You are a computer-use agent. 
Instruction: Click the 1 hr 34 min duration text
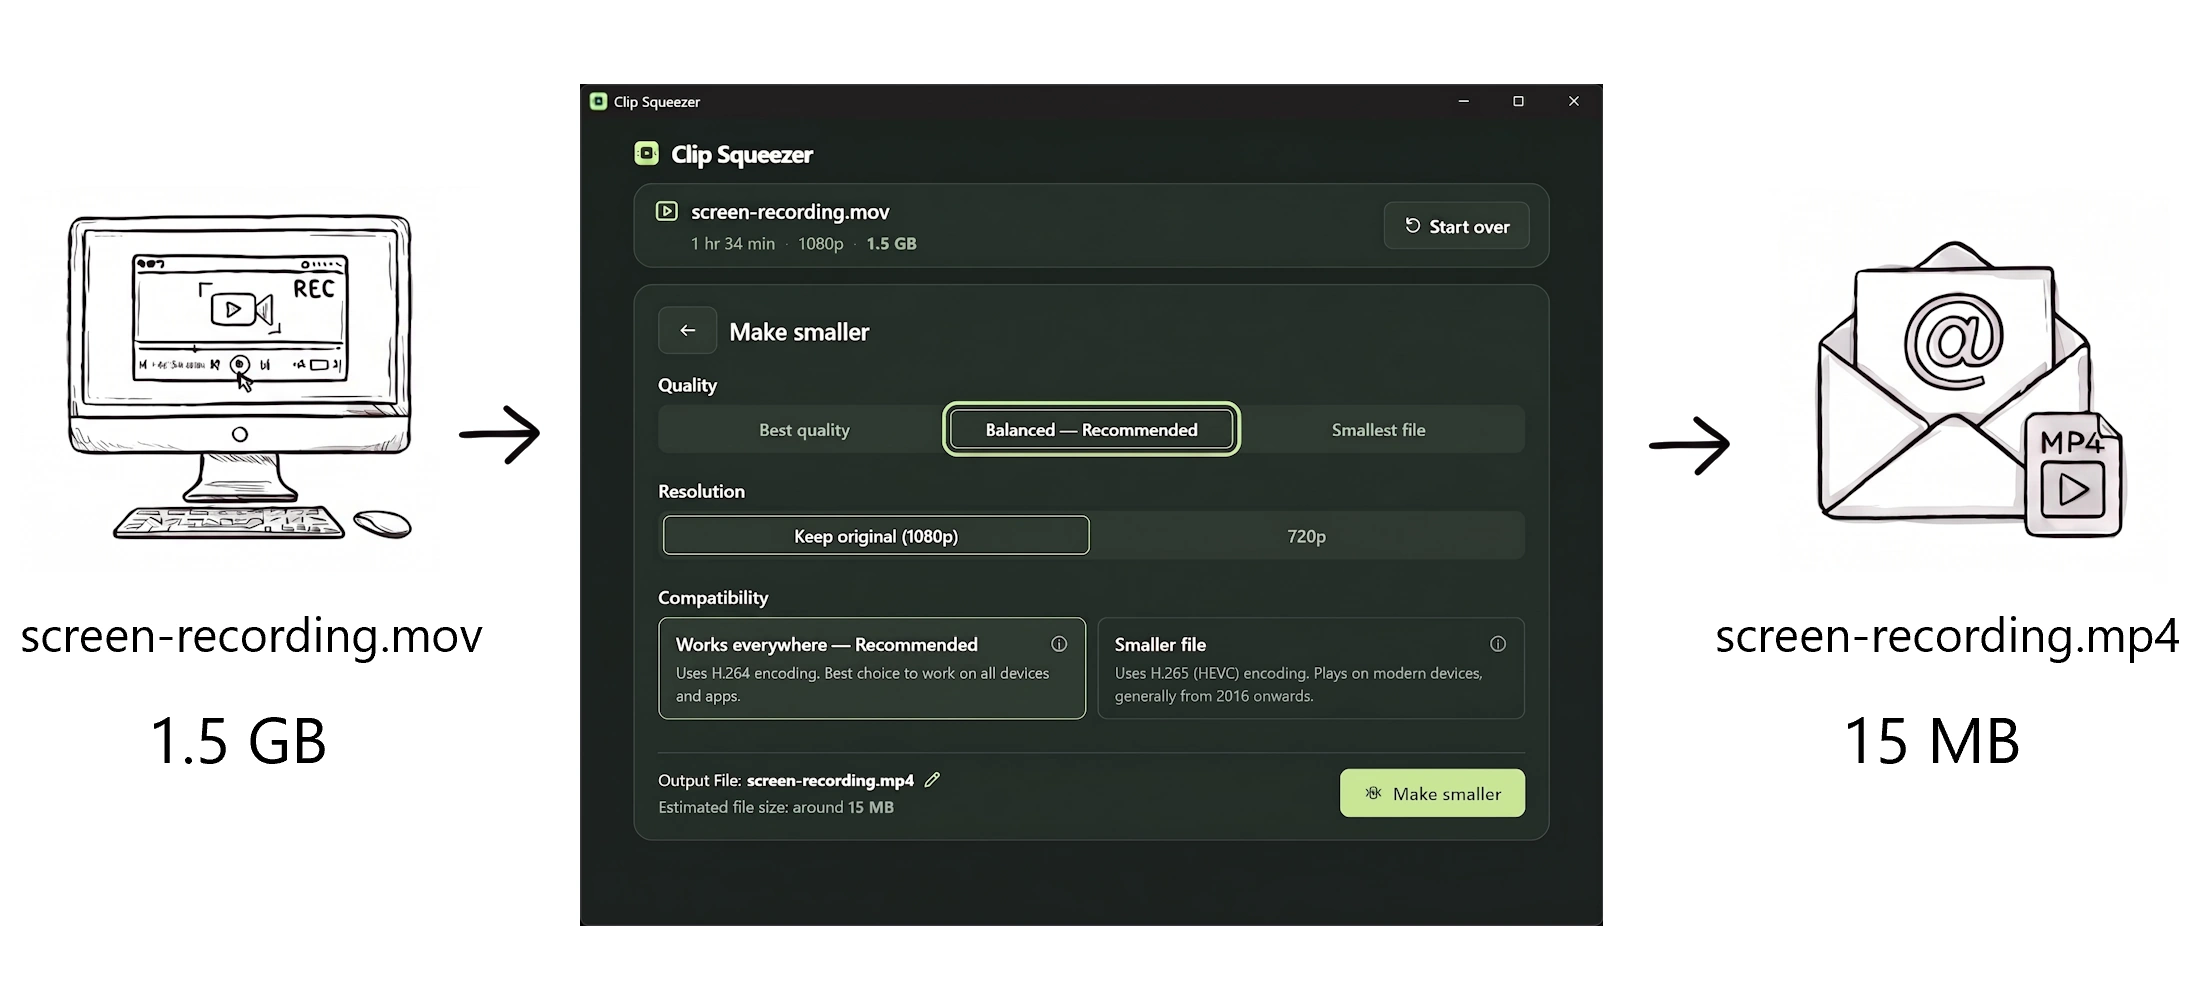[733, 243]
